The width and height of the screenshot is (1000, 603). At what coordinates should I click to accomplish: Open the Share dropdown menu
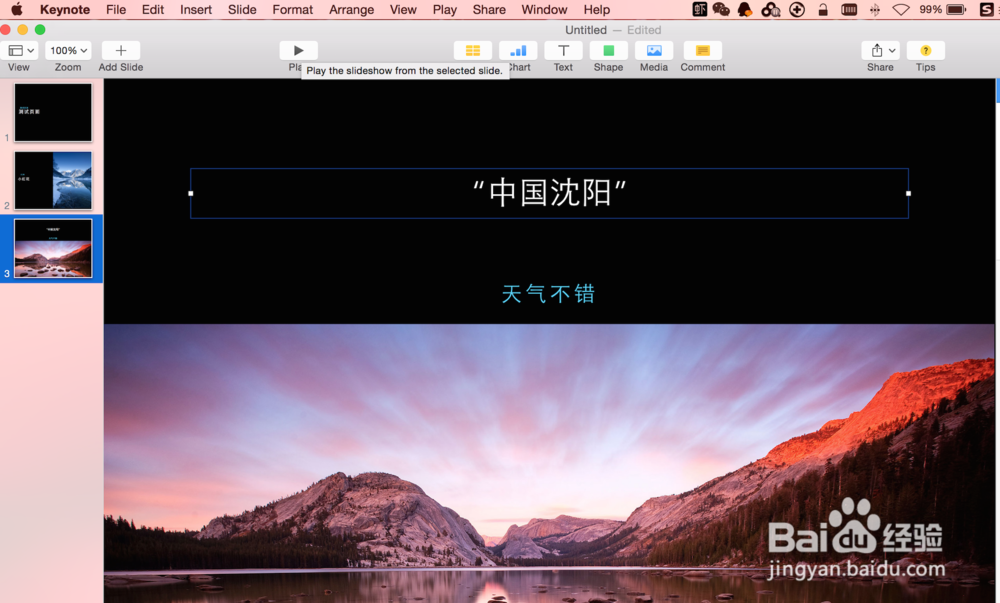point(879,49)
